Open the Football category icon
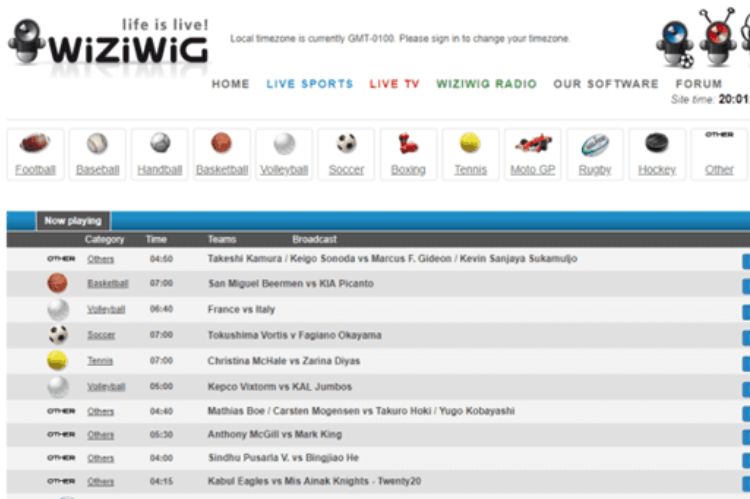750x499 pixels. [35, 143]
